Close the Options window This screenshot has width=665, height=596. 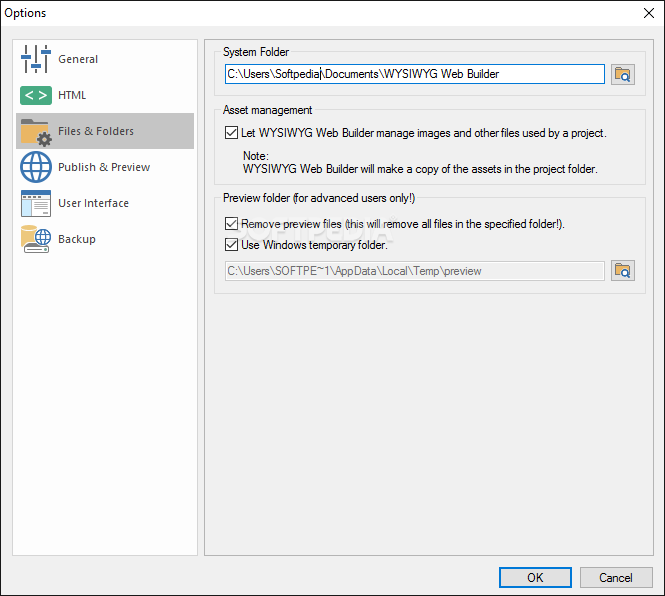click(x=648, y=13)
